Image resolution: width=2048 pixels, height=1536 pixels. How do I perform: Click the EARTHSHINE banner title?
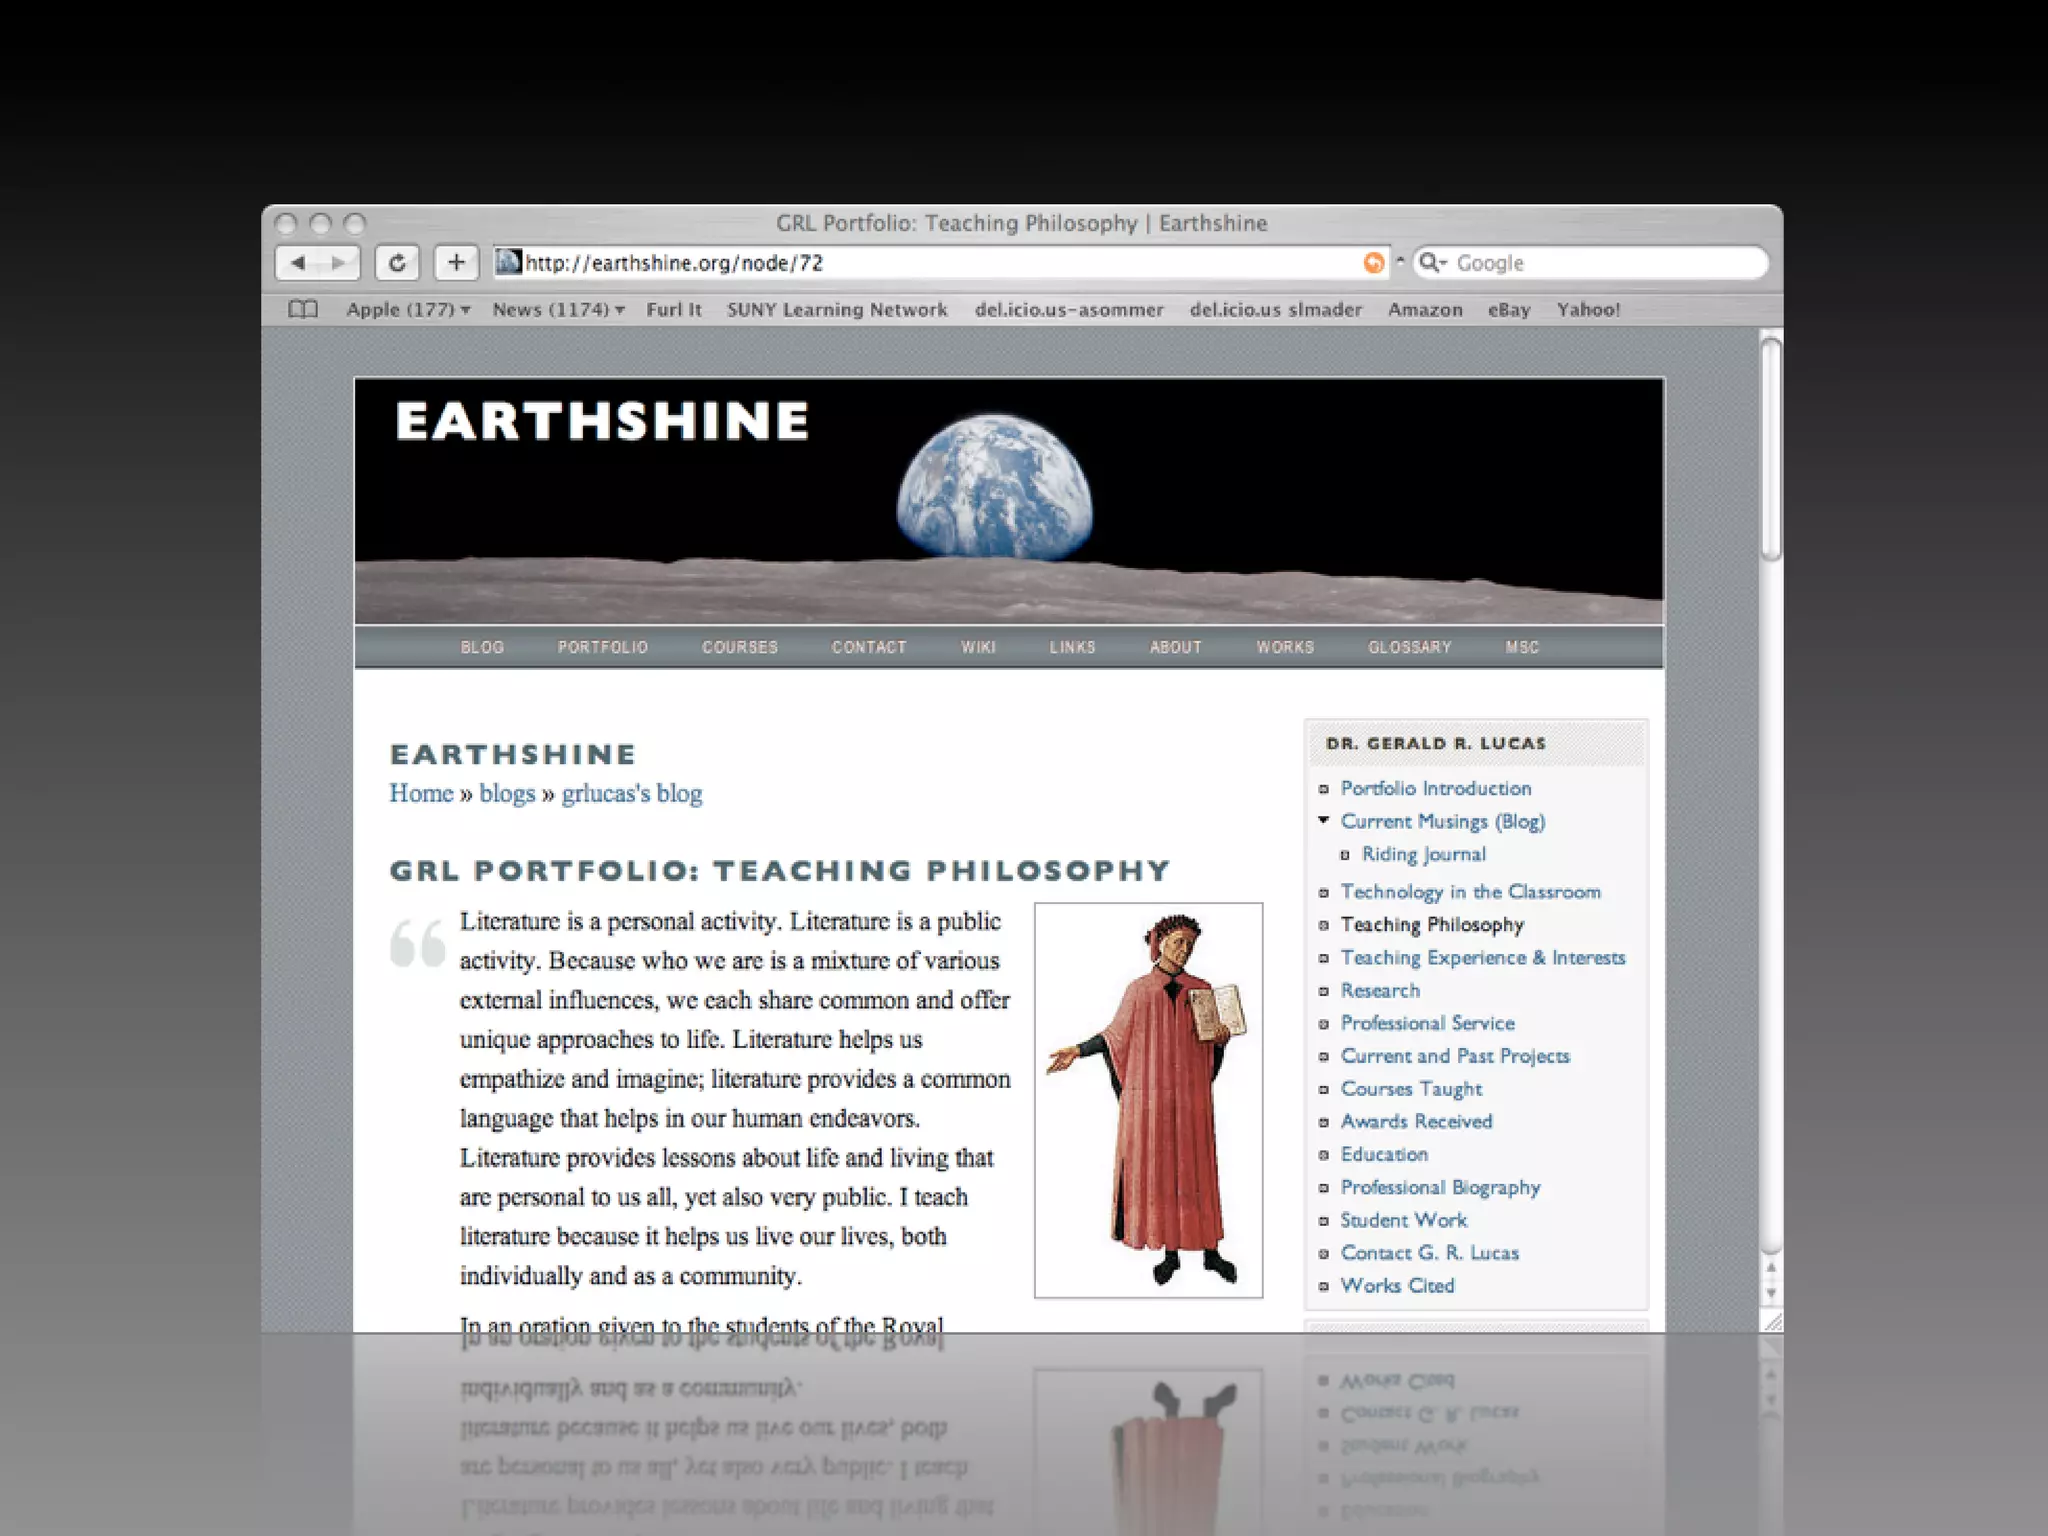coord(602,421)
